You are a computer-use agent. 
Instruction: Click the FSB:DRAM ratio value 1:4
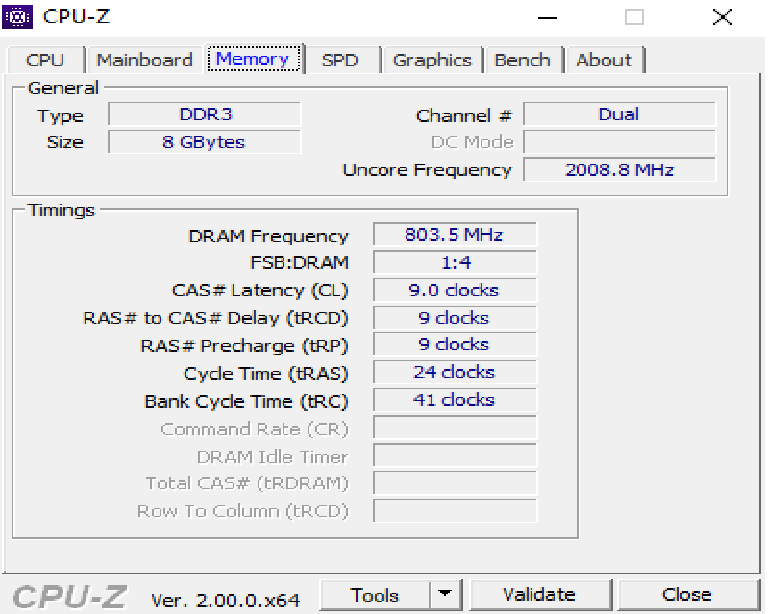coord(455,262)
